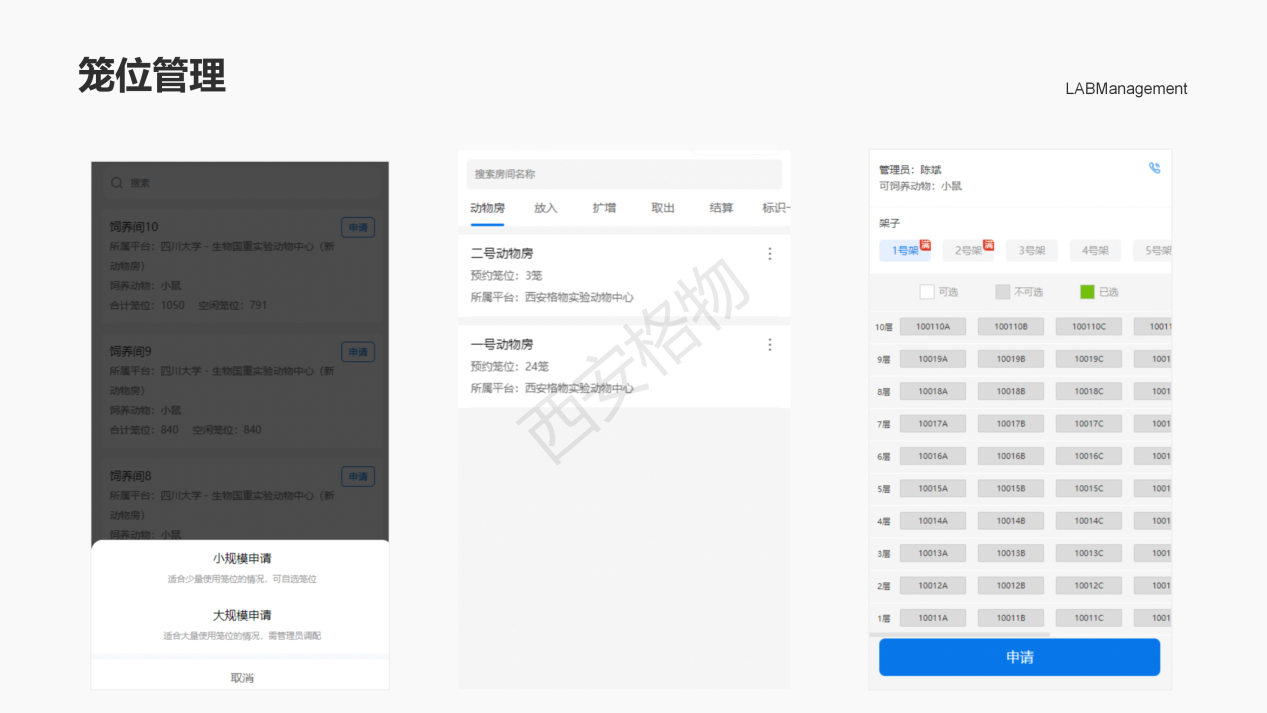The height and width of the screenshot is (713, 1267).
Task: Click the phone contact icon beside administrator 陈斌
Action: coord(1154,168)
